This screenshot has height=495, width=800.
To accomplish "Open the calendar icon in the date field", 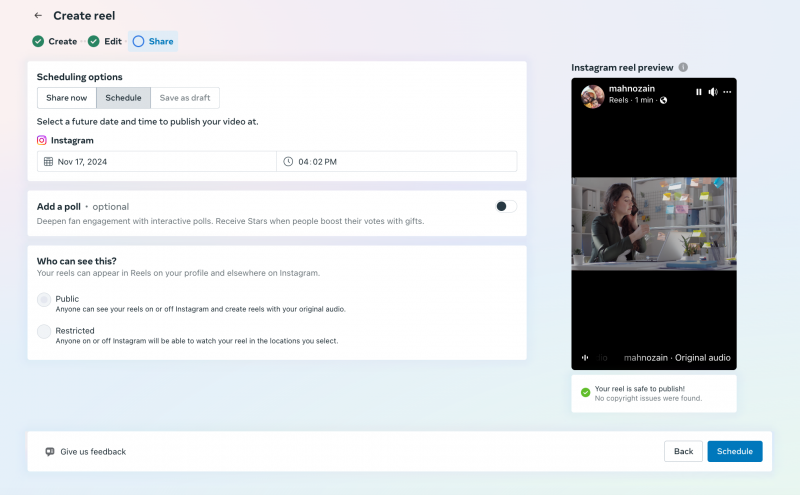I will [x=48, y=162].
